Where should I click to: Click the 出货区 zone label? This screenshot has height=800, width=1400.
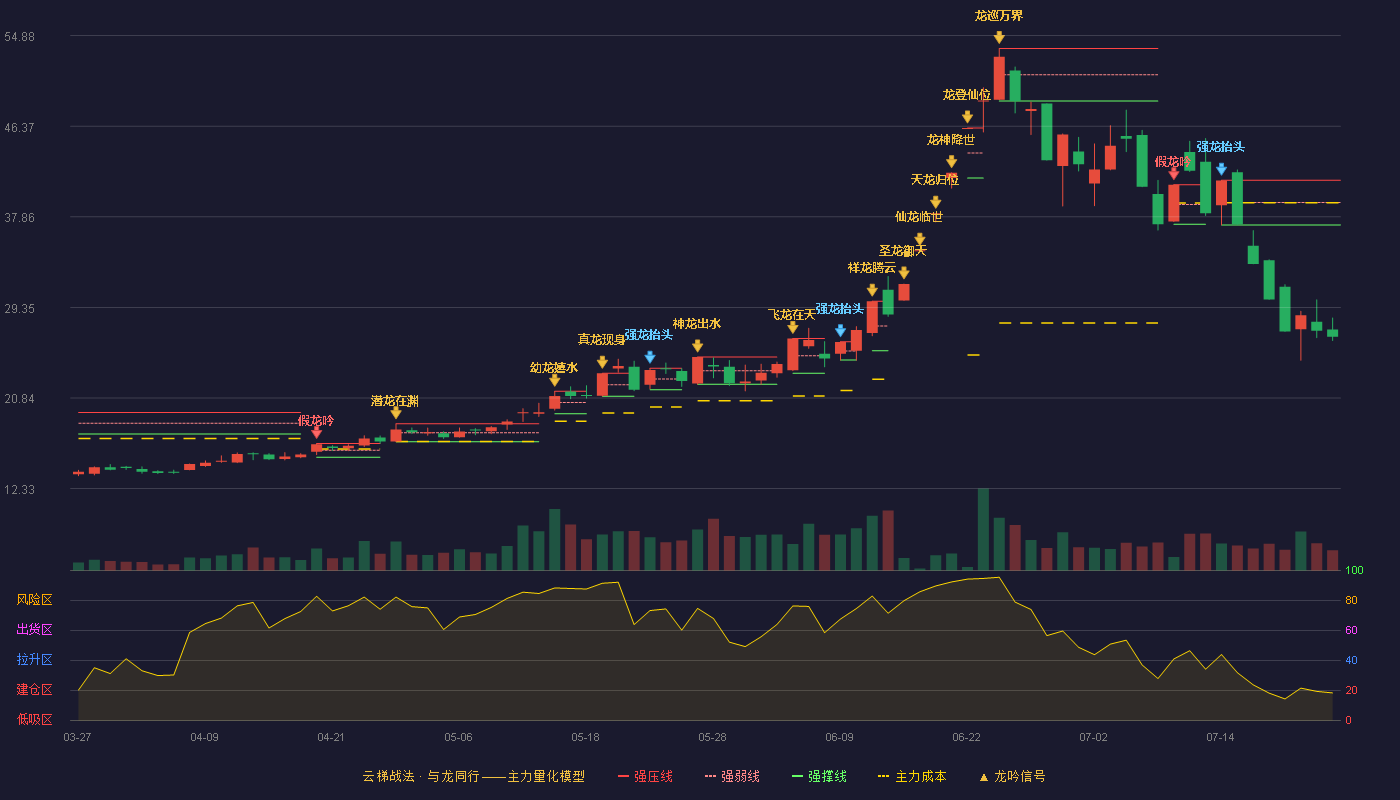(x=34, y=630)
